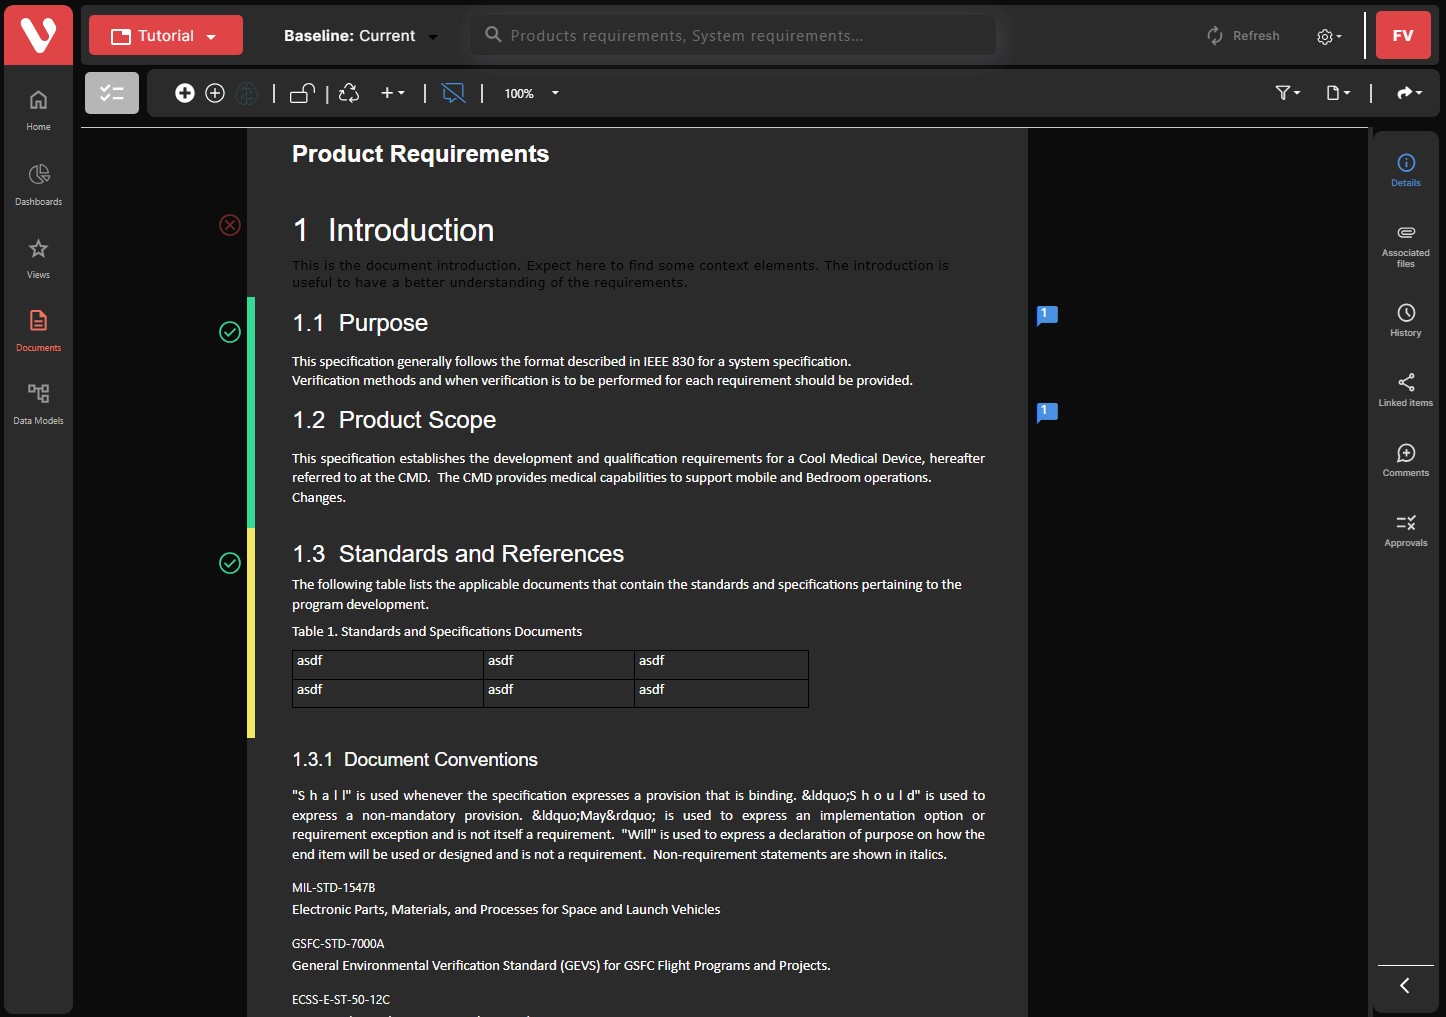Open the Approvals panel tab
Screen dimensions: 1446x1017
pyautogui.click(x=1405, y=530)
